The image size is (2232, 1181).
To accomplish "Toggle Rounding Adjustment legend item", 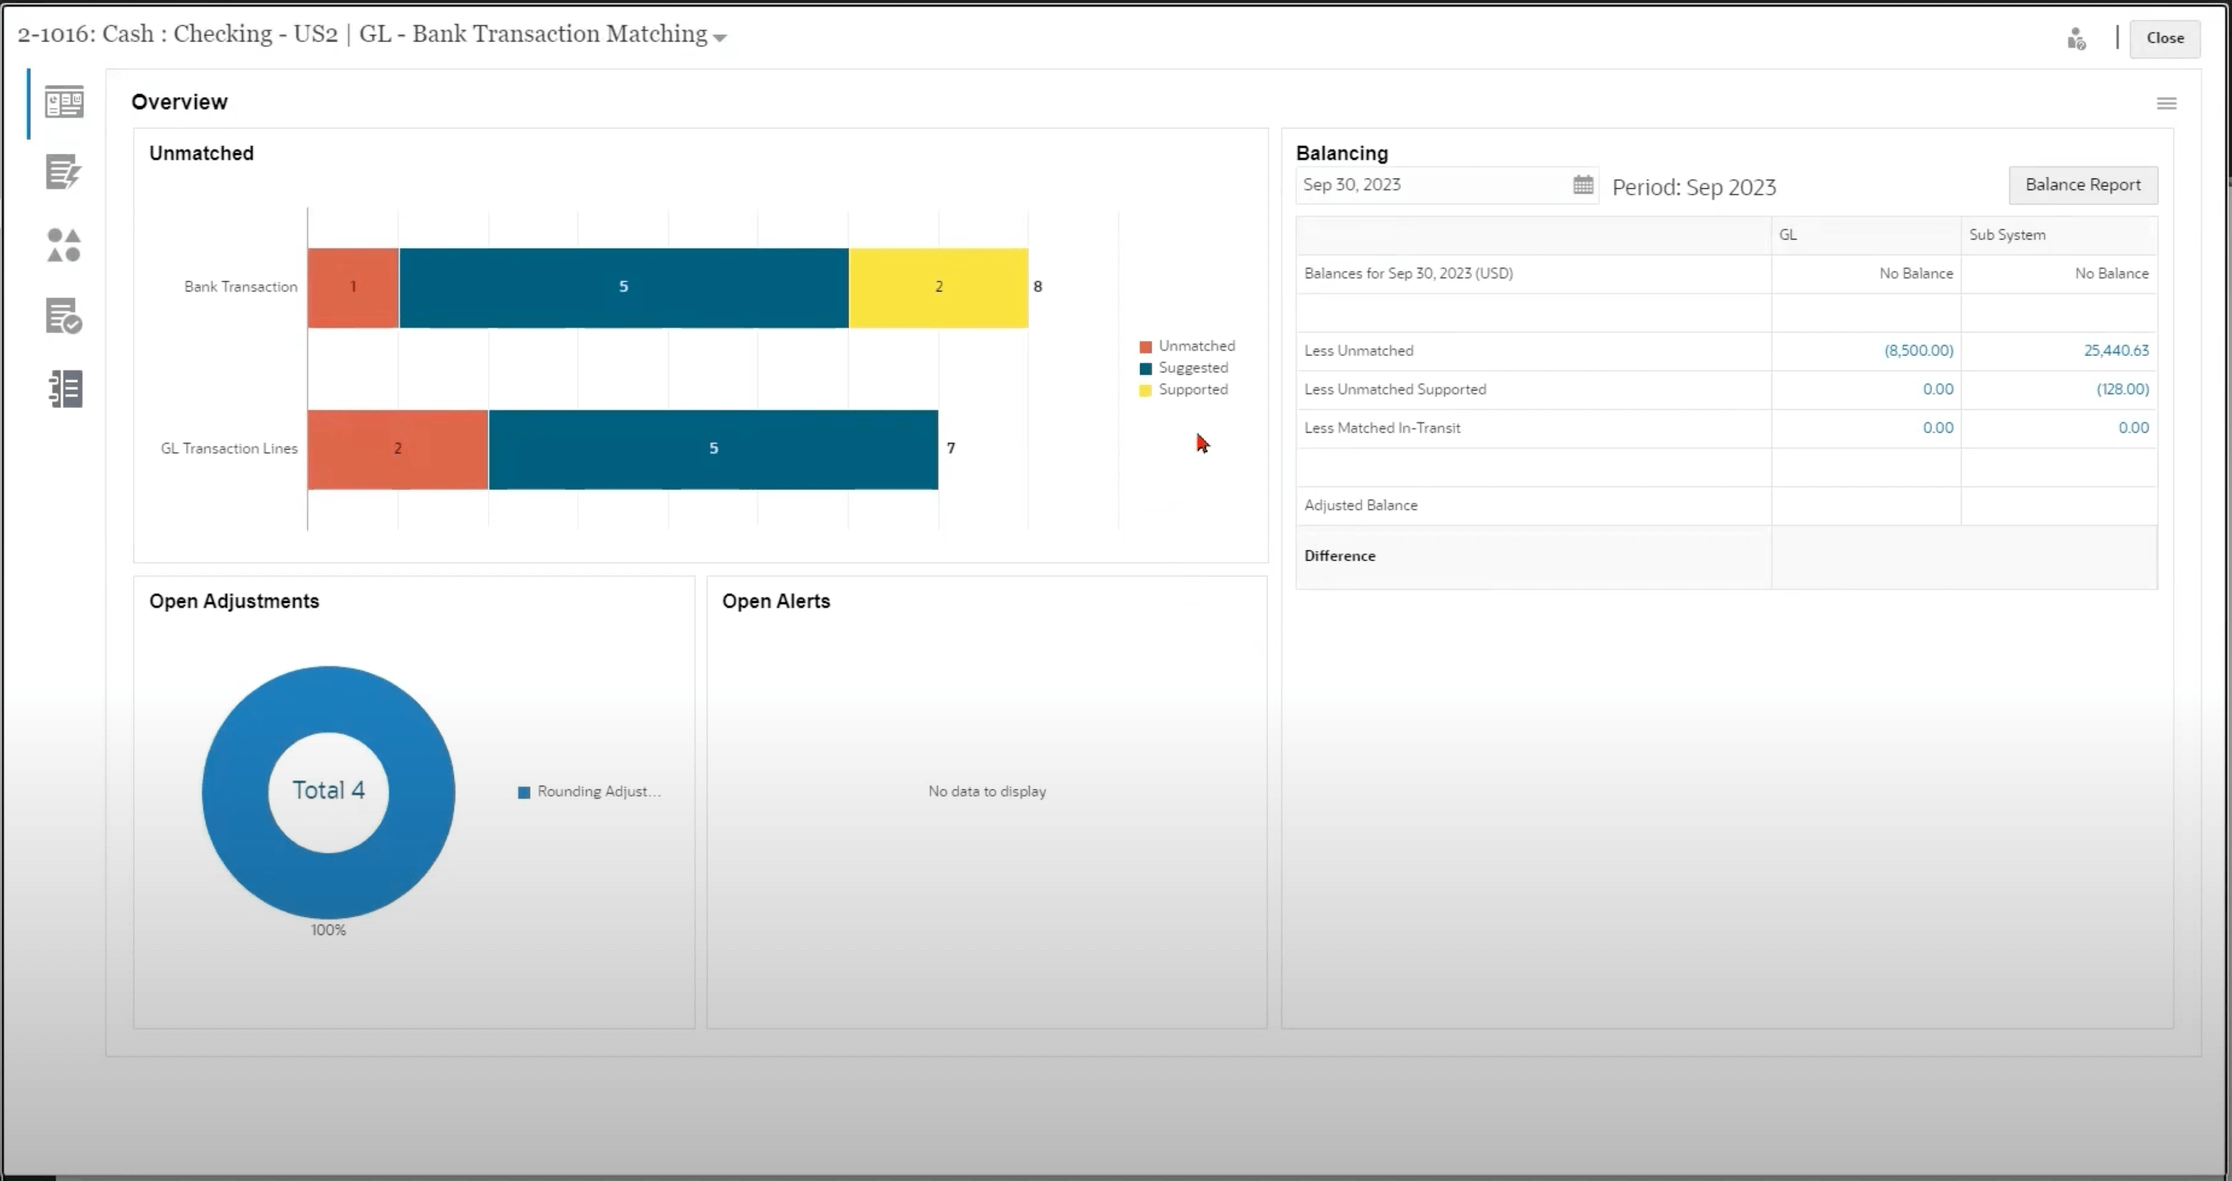I will [x=597, y=792].
